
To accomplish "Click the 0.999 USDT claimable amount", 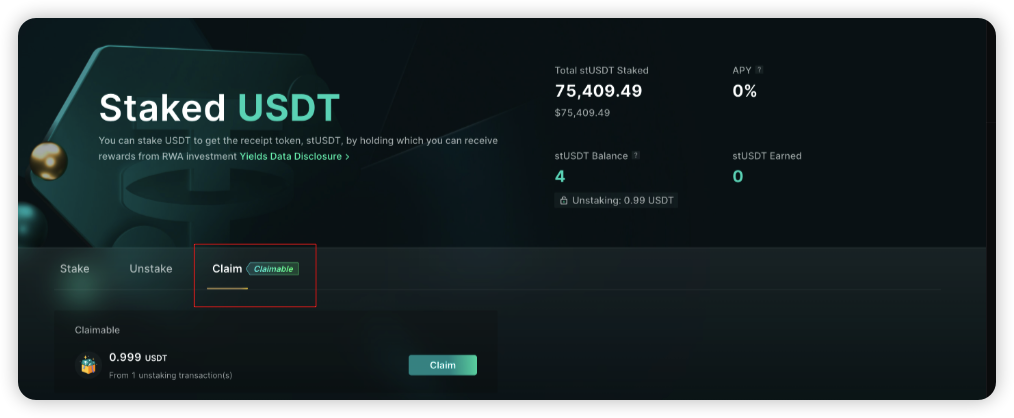I will (138, 357).
